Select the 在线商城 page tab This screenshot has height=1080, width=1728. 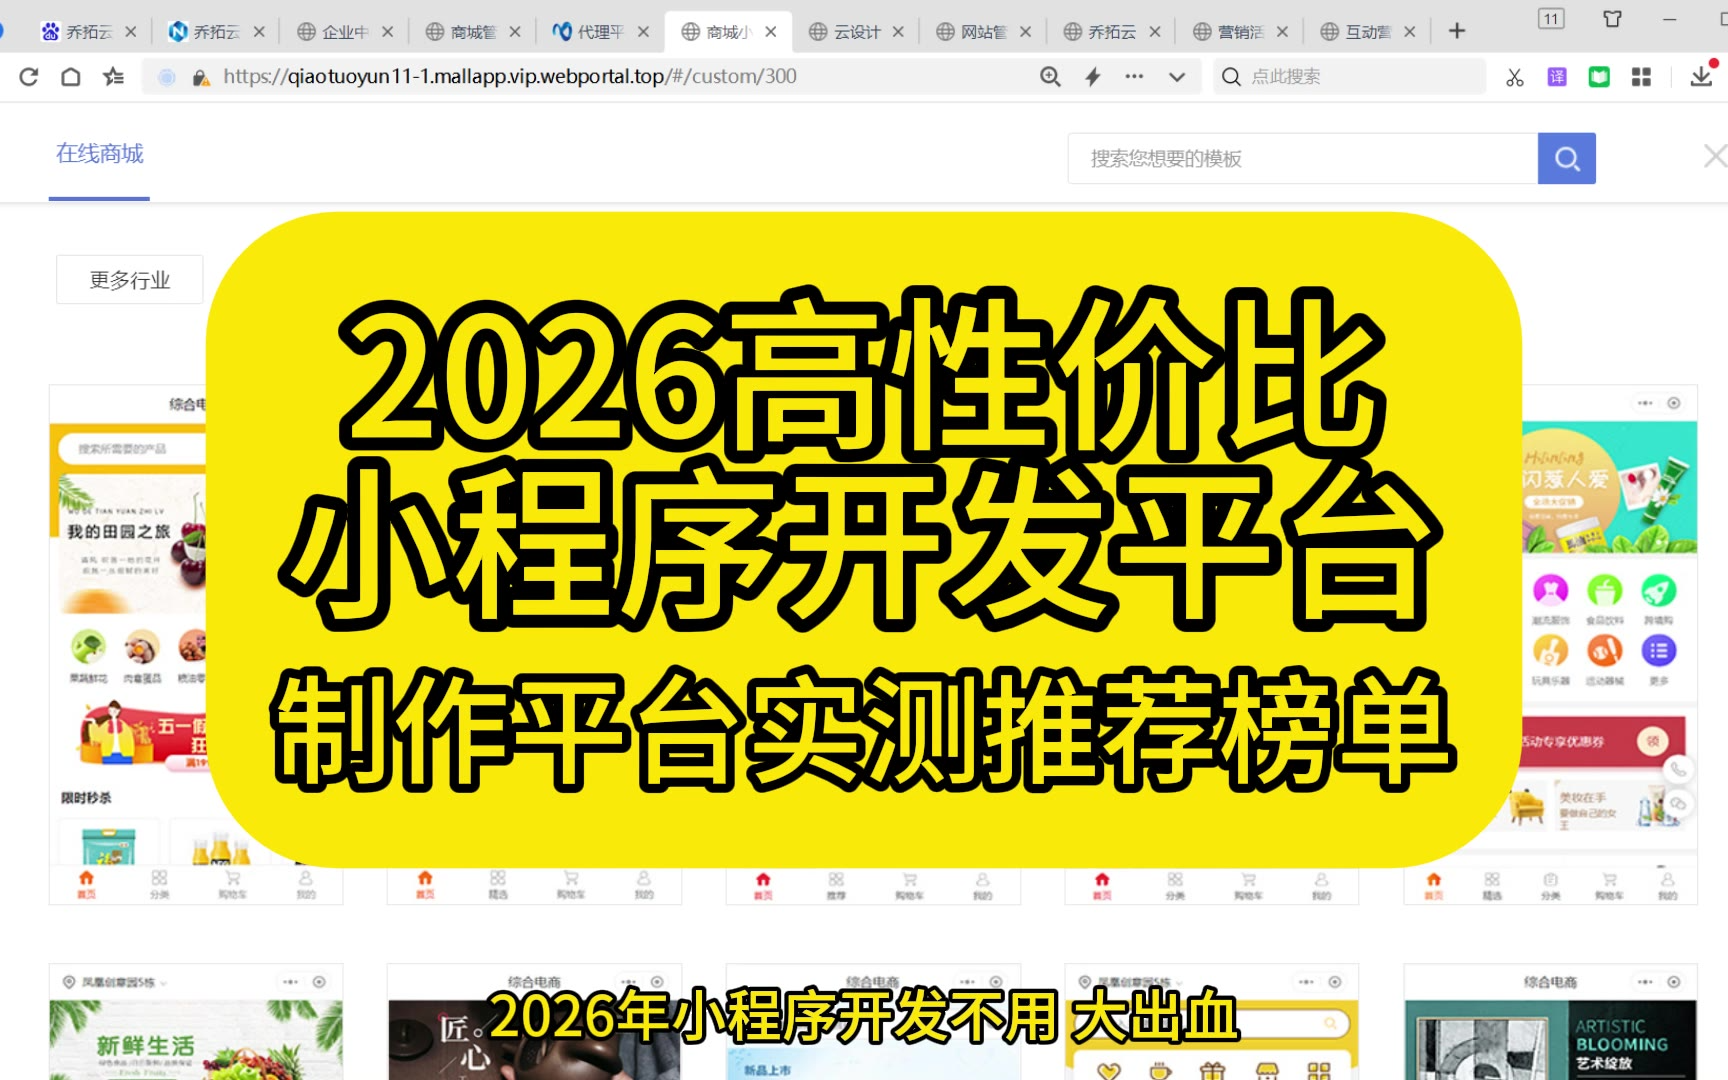tap(100, 154)
